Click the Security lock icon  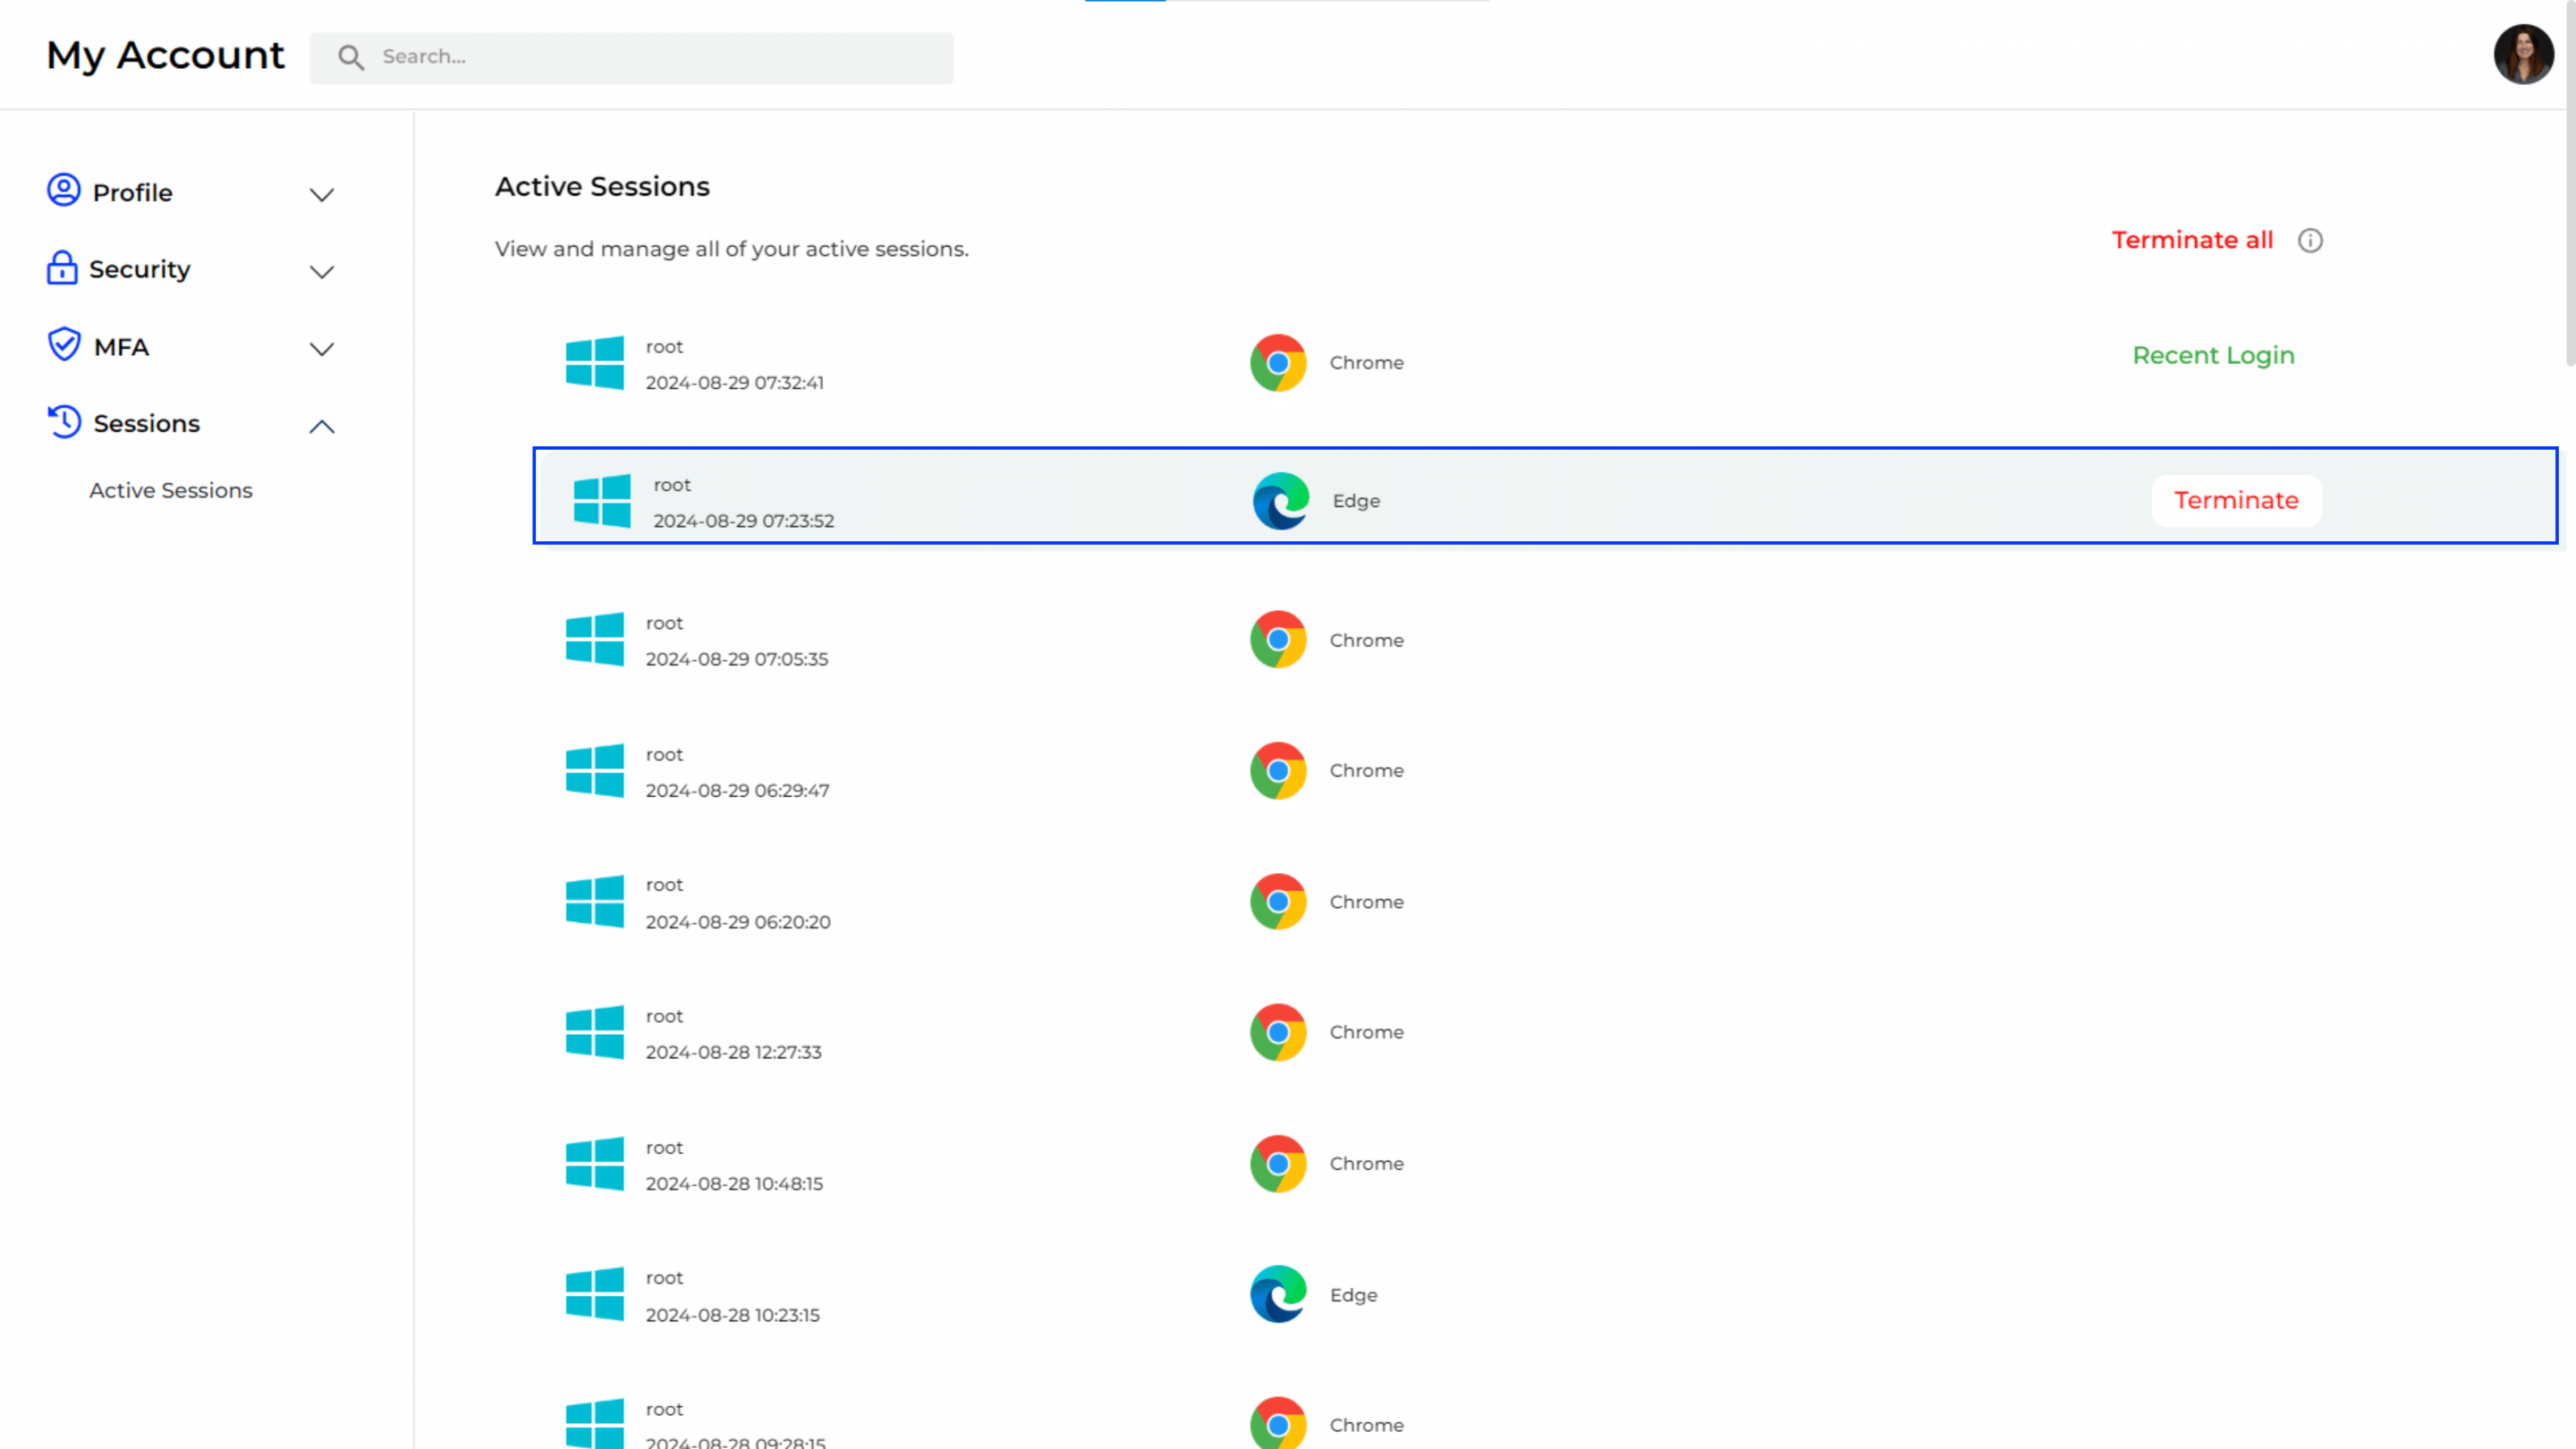(62, 268)
